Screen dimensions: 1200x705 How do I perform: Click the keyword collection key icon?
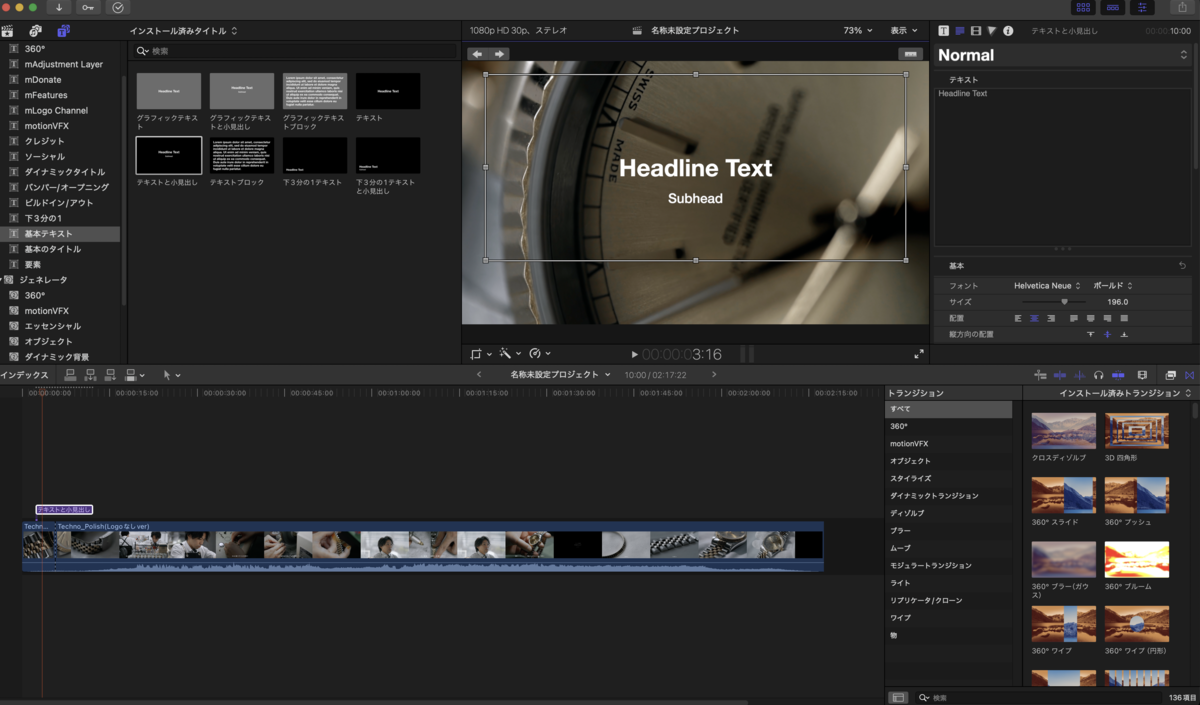click(x=89, y=7)
